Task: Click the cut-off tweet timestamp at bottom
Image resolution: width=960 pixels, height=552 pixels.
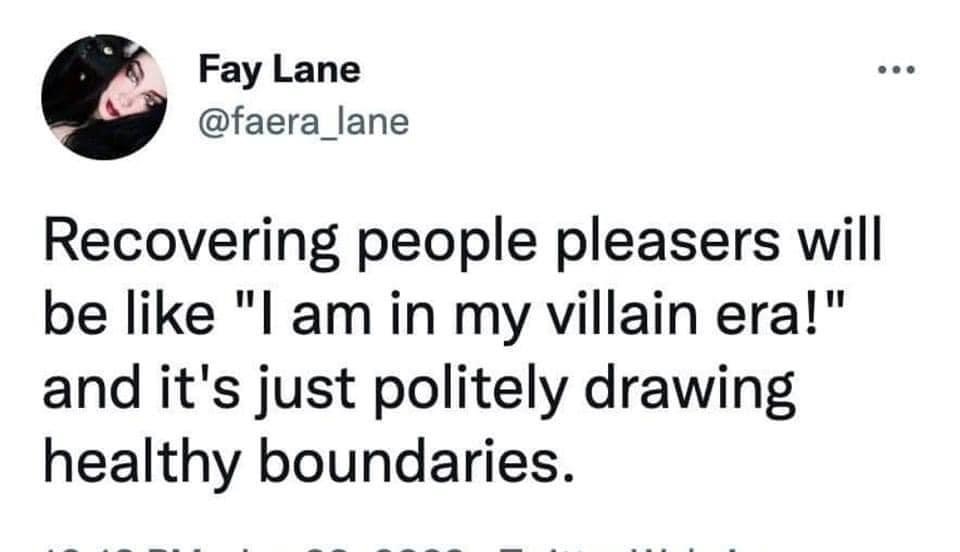Action: 250,546
